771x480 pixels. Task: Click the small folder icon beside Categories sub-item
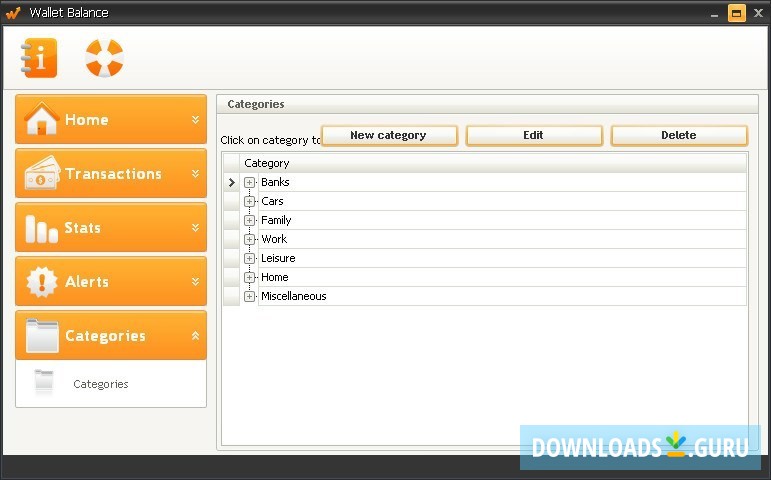click(44, 382)
